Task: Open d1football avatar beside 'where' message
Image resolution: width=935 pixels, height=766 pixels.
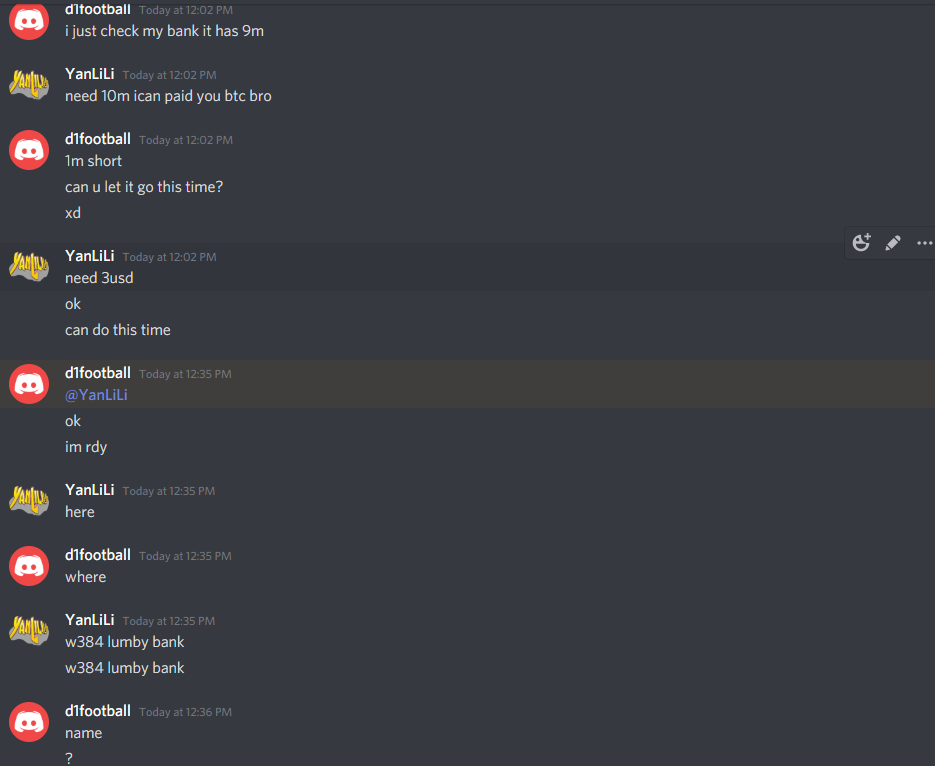Action: [x=29, y=566]
